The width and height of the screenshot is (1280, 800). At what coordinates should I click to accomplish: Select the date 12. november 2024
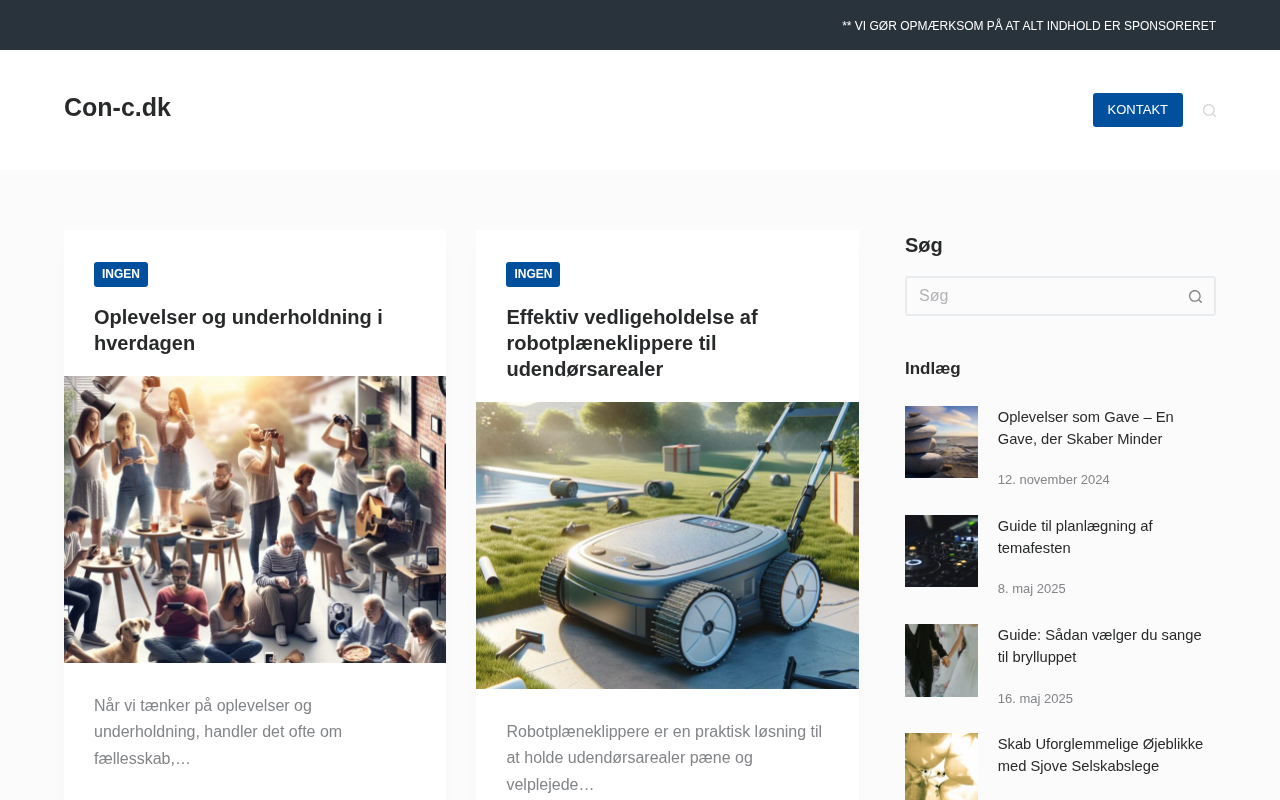click(x=1054, y=480)
